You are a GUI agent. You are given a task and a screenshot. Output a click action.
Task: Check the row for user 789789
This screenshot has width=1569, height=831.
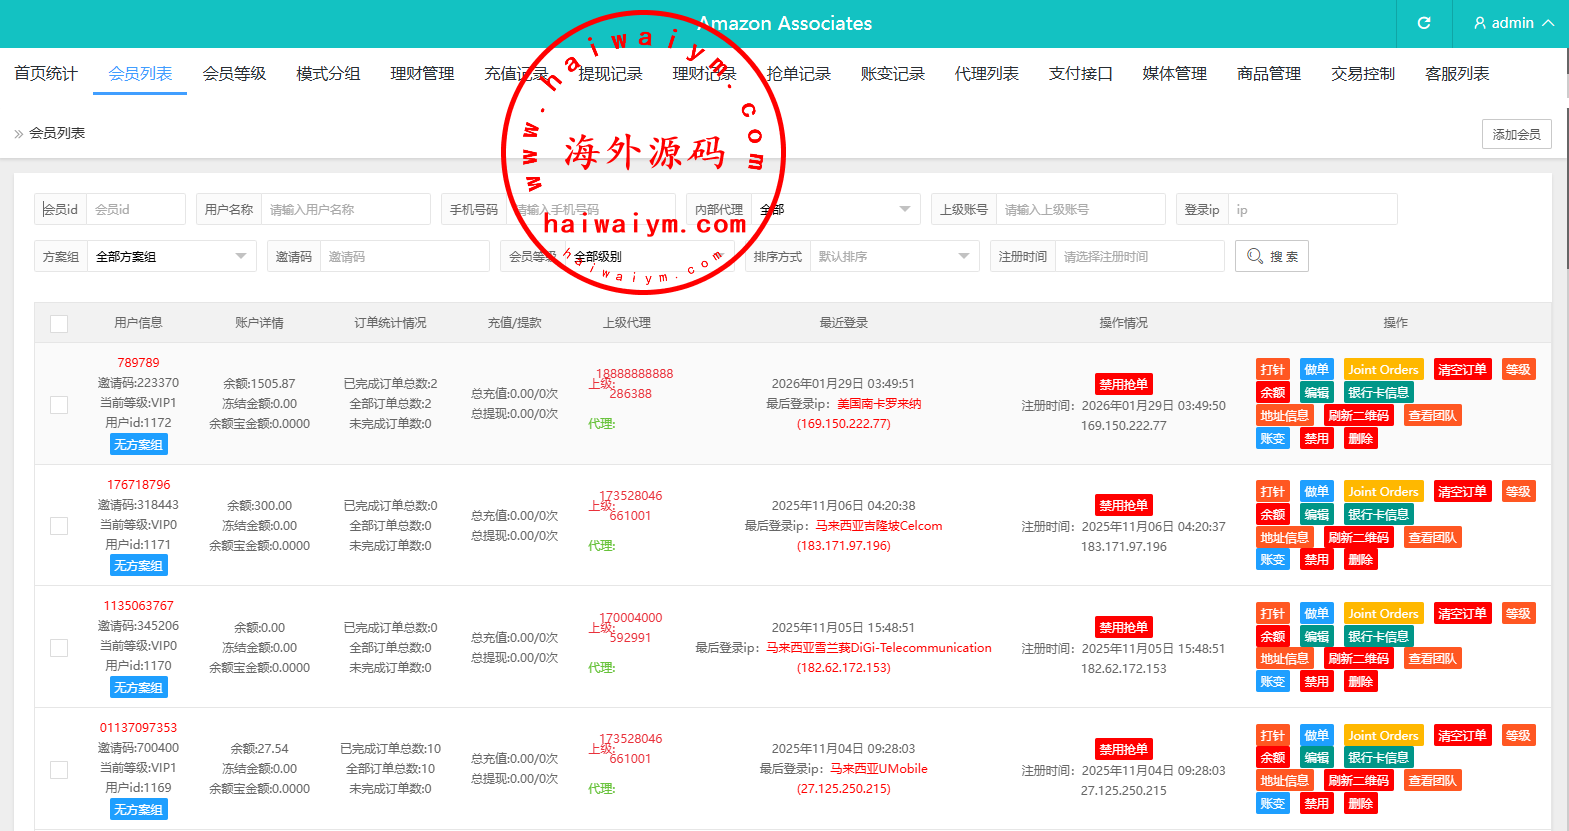click(x=59, y=404)
